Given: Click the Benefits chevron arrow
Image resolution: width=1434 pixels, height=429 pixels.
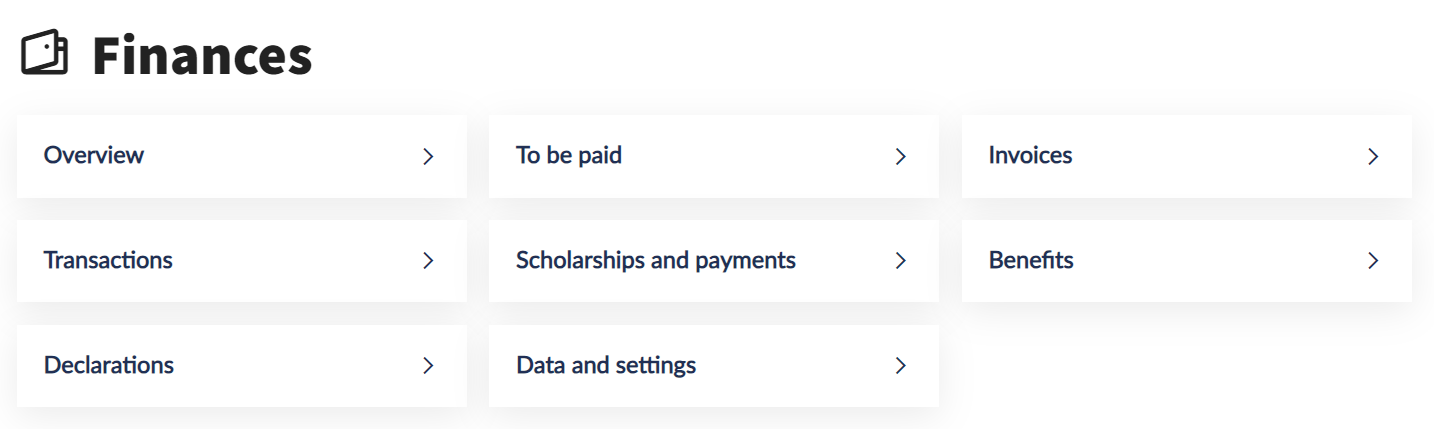Looking at the screenshot, I should [x=1373, y=261].
